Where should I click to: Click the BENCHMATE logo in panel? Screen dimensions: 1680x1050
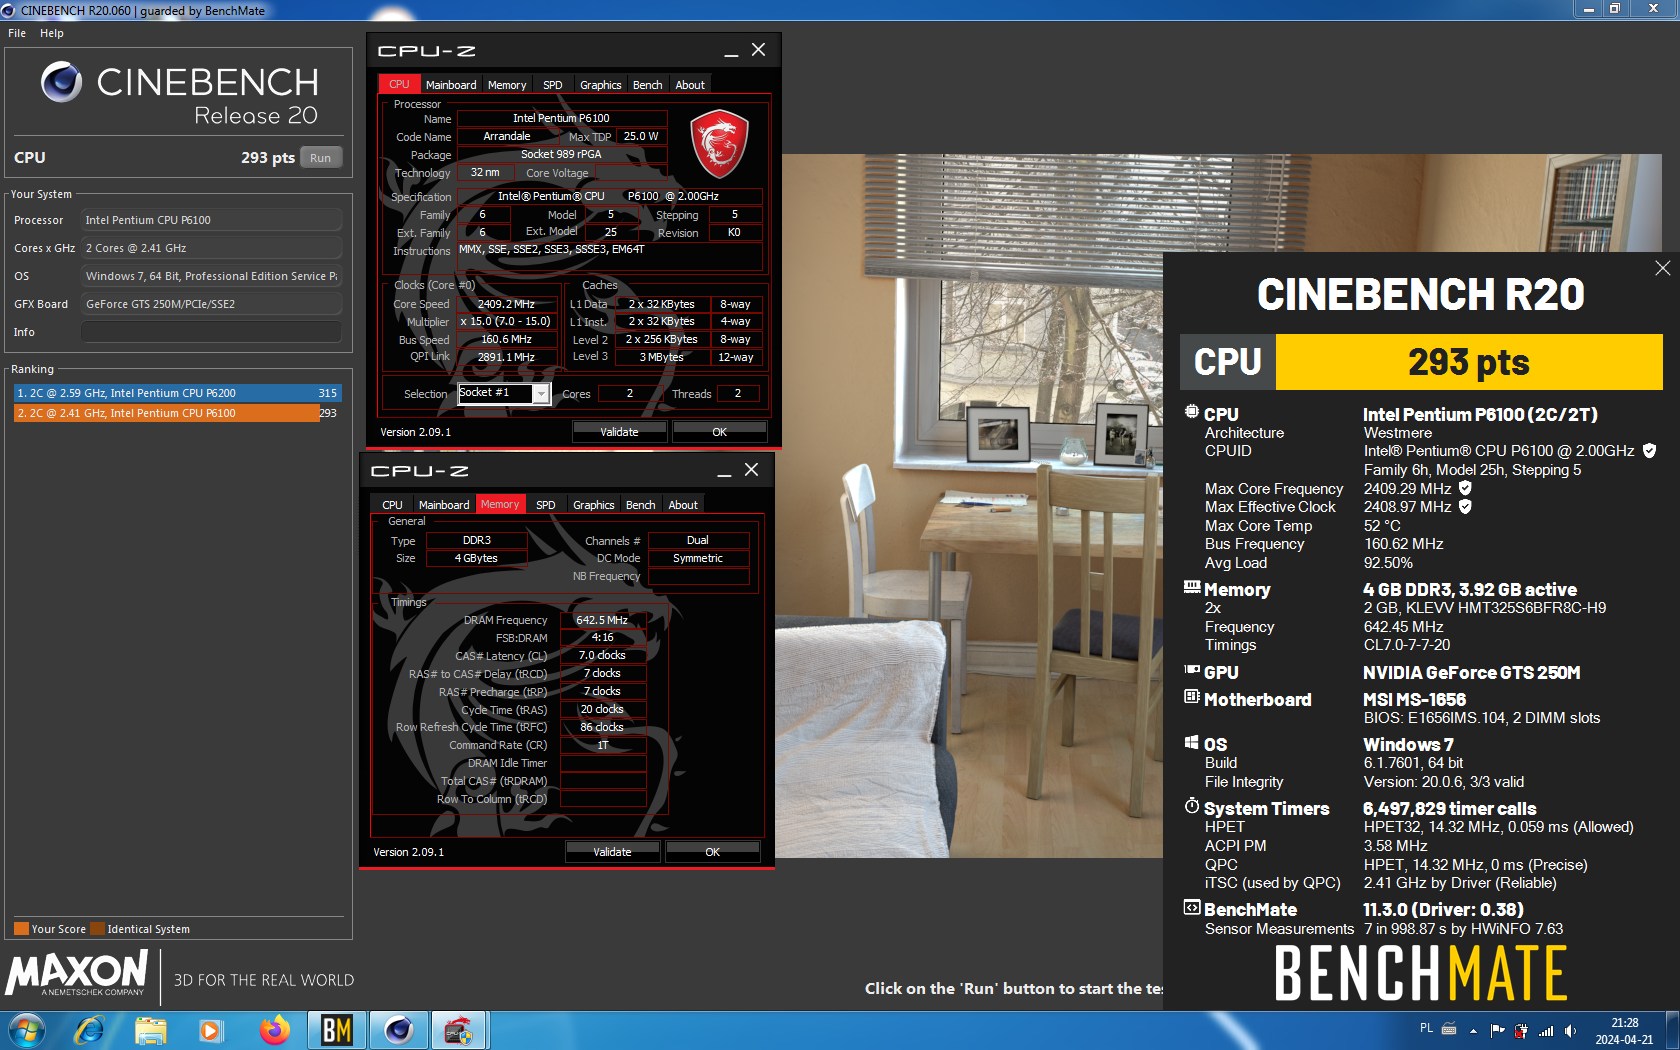coord(1420,974)
